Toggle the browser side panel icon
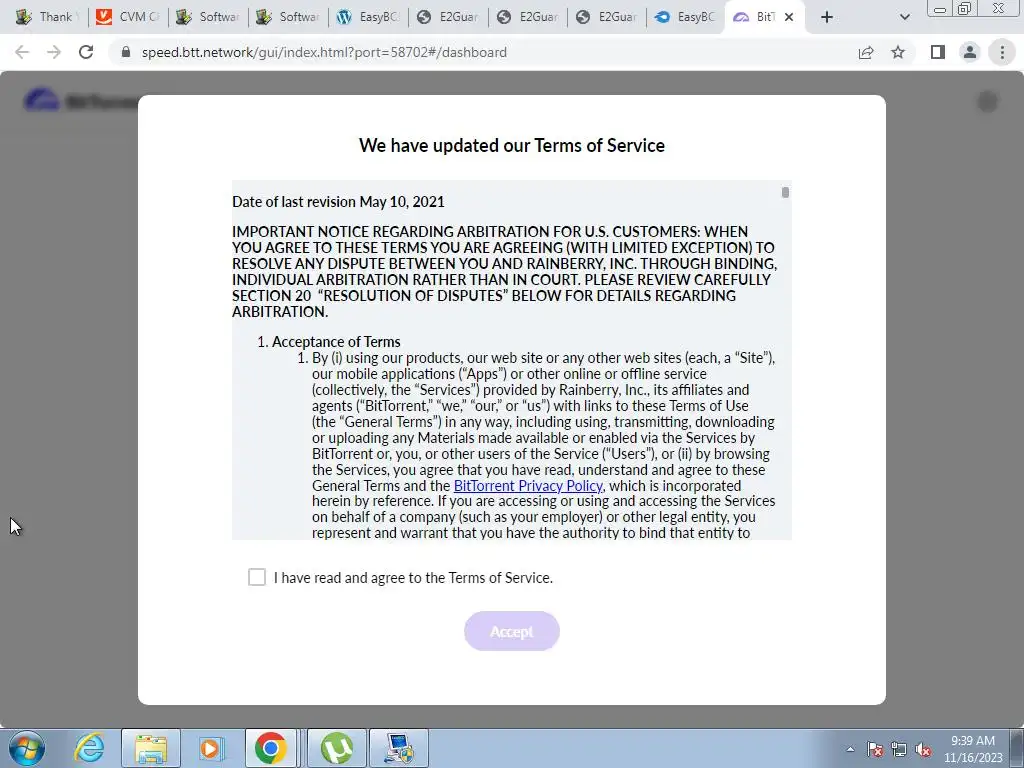Viewport: 1024px width, 768px height. tap(938, 52)
